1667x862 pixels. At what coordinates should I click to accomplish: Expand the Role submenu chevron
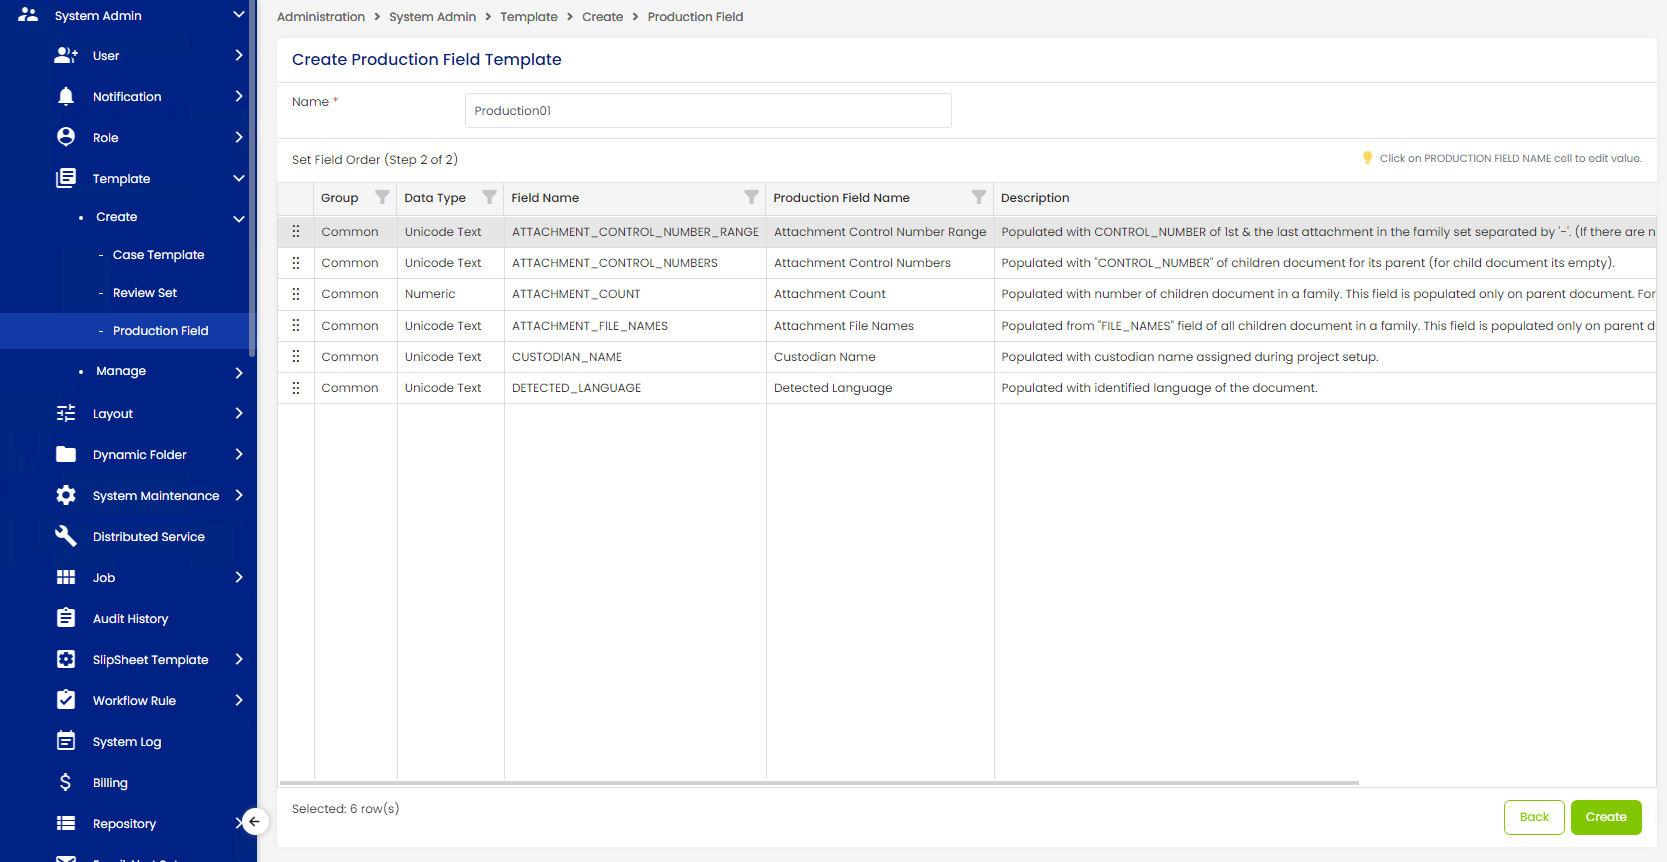pos(238,137)
